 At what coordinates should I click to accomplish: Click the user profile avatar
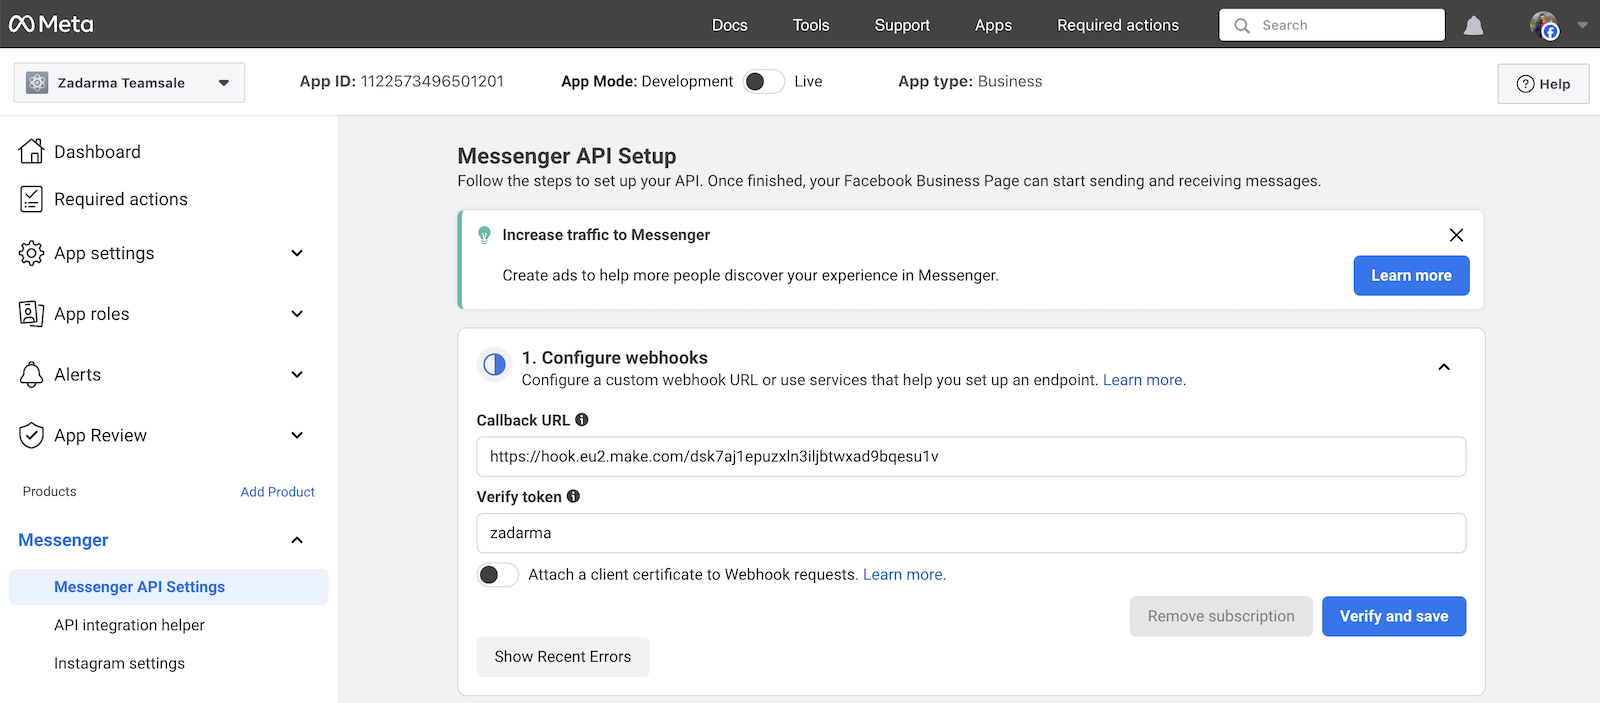[1544, 25]
